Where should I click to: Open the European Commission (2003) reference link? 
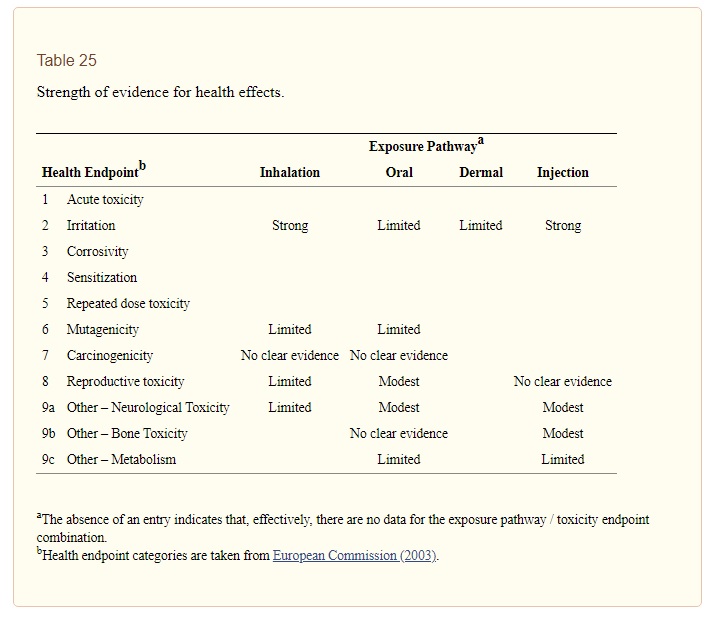click(355, 556)
